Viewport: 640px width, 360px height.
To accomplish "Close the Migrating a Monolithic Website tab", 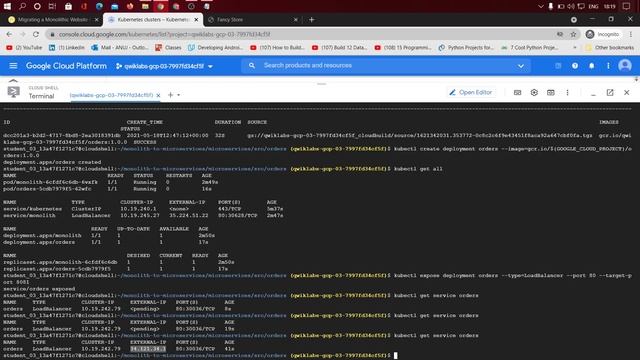I will (97, 20).
